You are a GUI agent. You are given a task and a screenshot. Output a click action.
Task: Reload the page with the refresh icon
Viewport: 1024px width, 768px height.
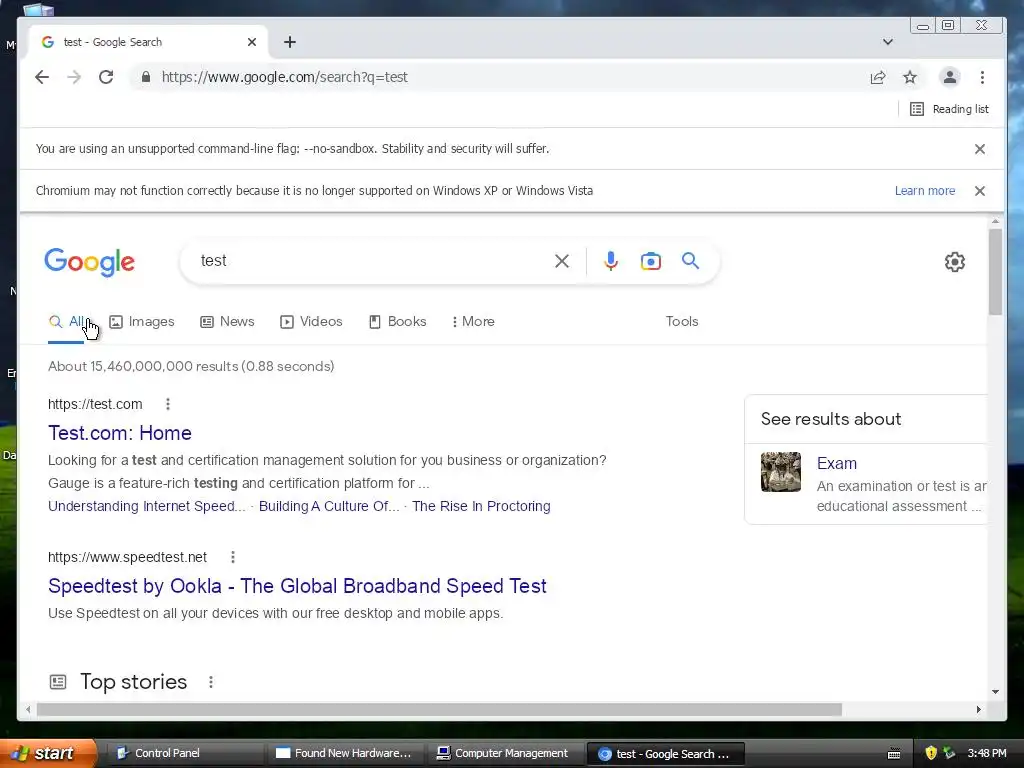point(106,77)
